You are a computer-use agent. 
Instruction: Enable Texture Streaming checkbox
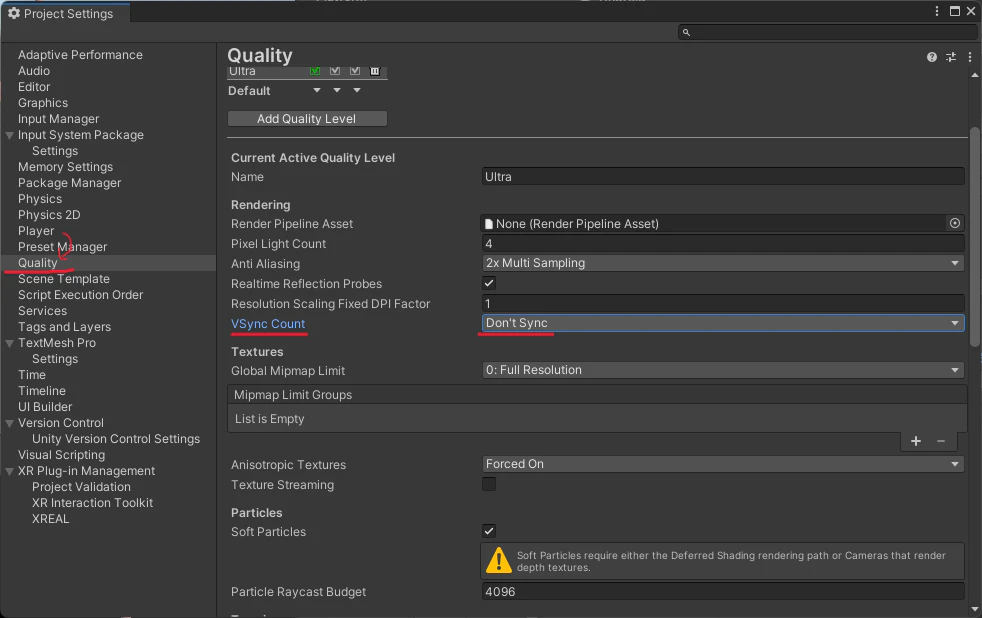(x=489, y=484)
